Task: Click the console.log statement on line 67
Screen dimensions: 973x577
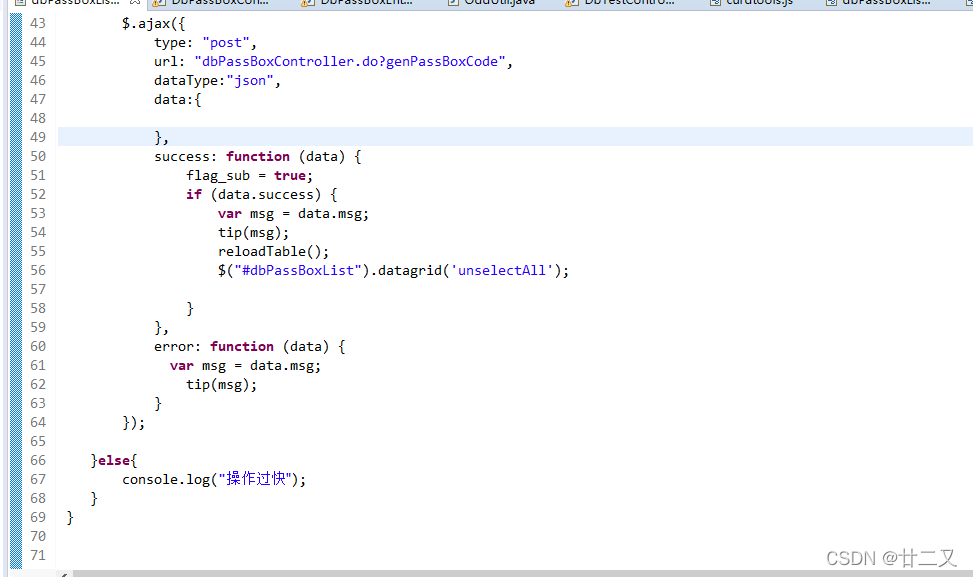Action: (x=214, y=479)
